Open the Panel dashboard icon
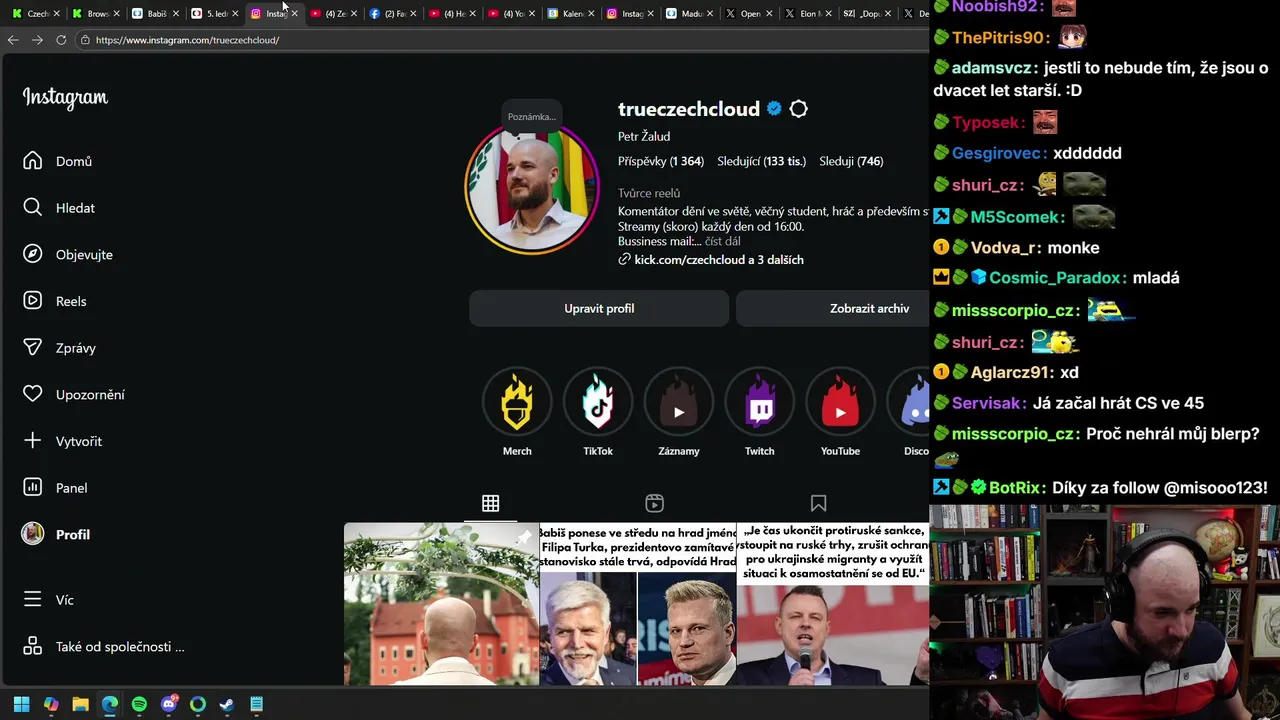This screenshot has width=1280, height=720. coord(33,488)
